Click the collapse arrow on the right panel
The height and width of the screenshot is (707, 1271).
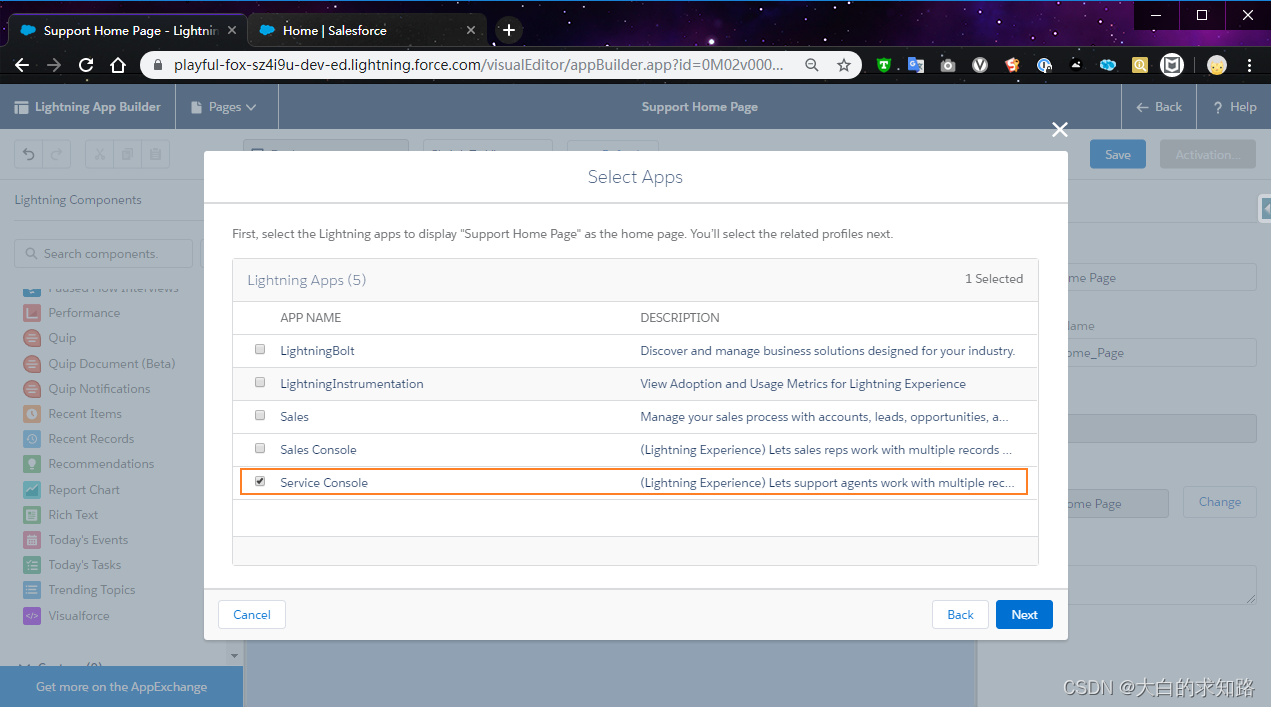click(x=1265, y=207)
